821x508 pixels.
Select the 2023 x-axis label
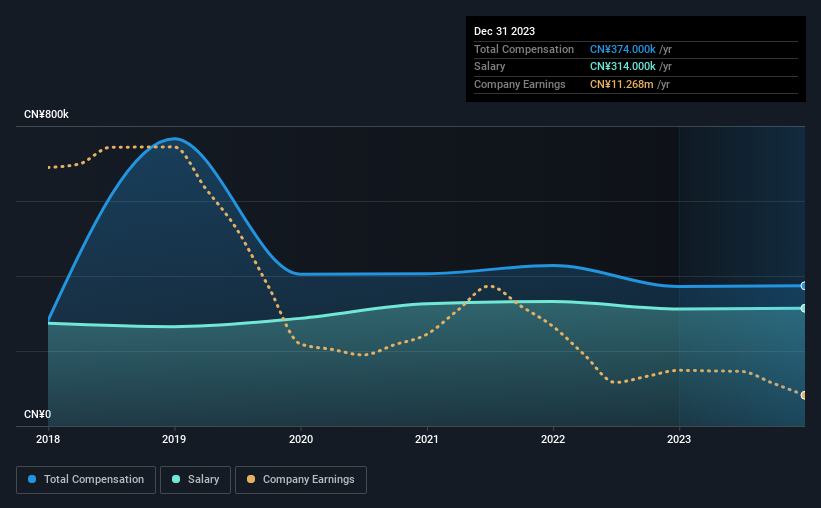click(679, 439)
